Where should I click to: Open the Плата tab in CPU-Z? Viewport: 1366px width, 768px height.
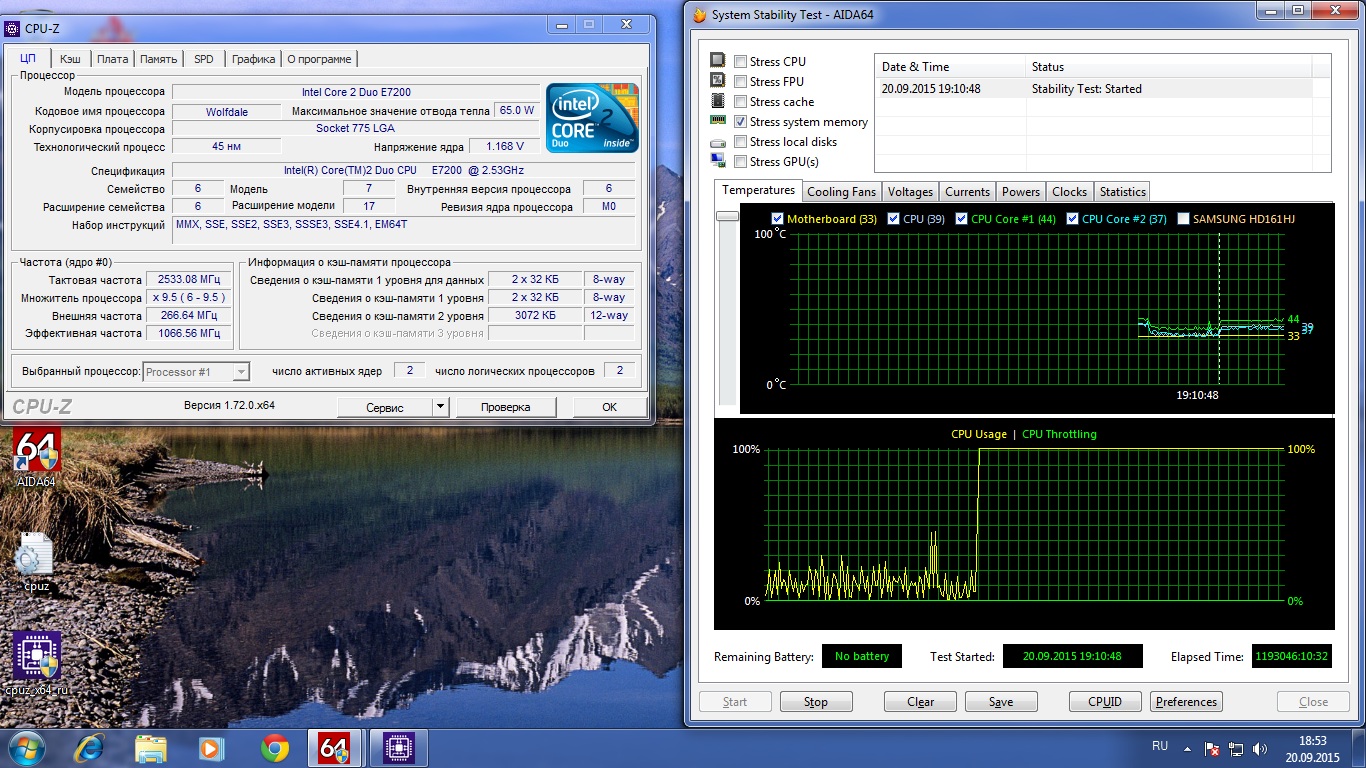tap(112, 59)
